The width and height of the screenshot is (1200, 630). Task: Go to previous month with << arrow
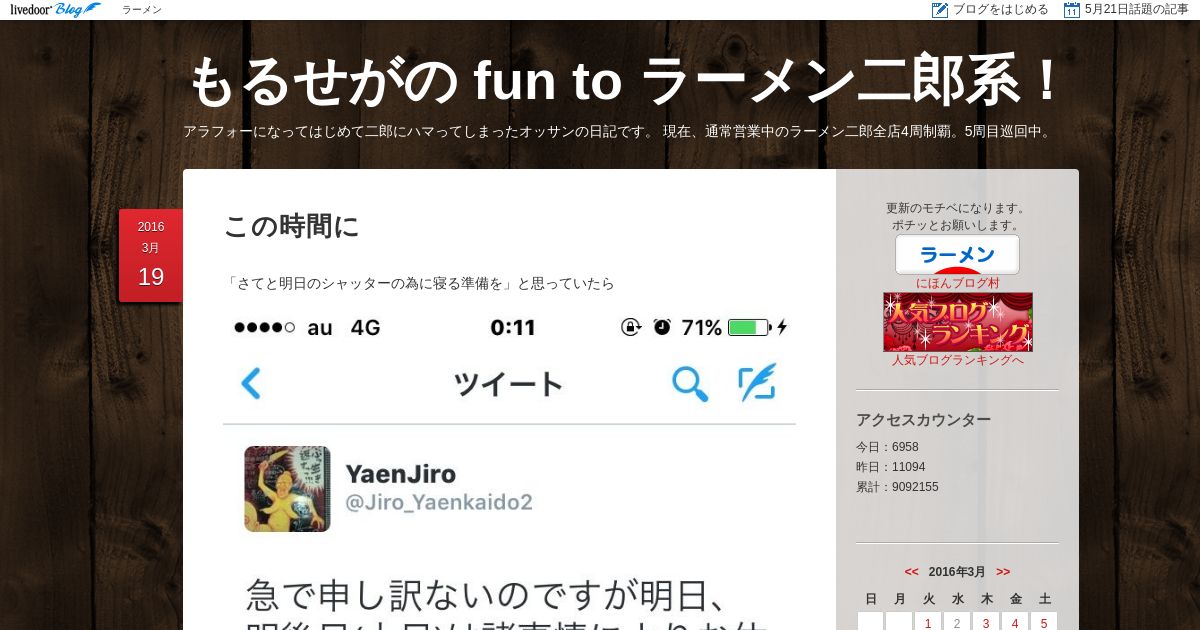coord(911,572)
